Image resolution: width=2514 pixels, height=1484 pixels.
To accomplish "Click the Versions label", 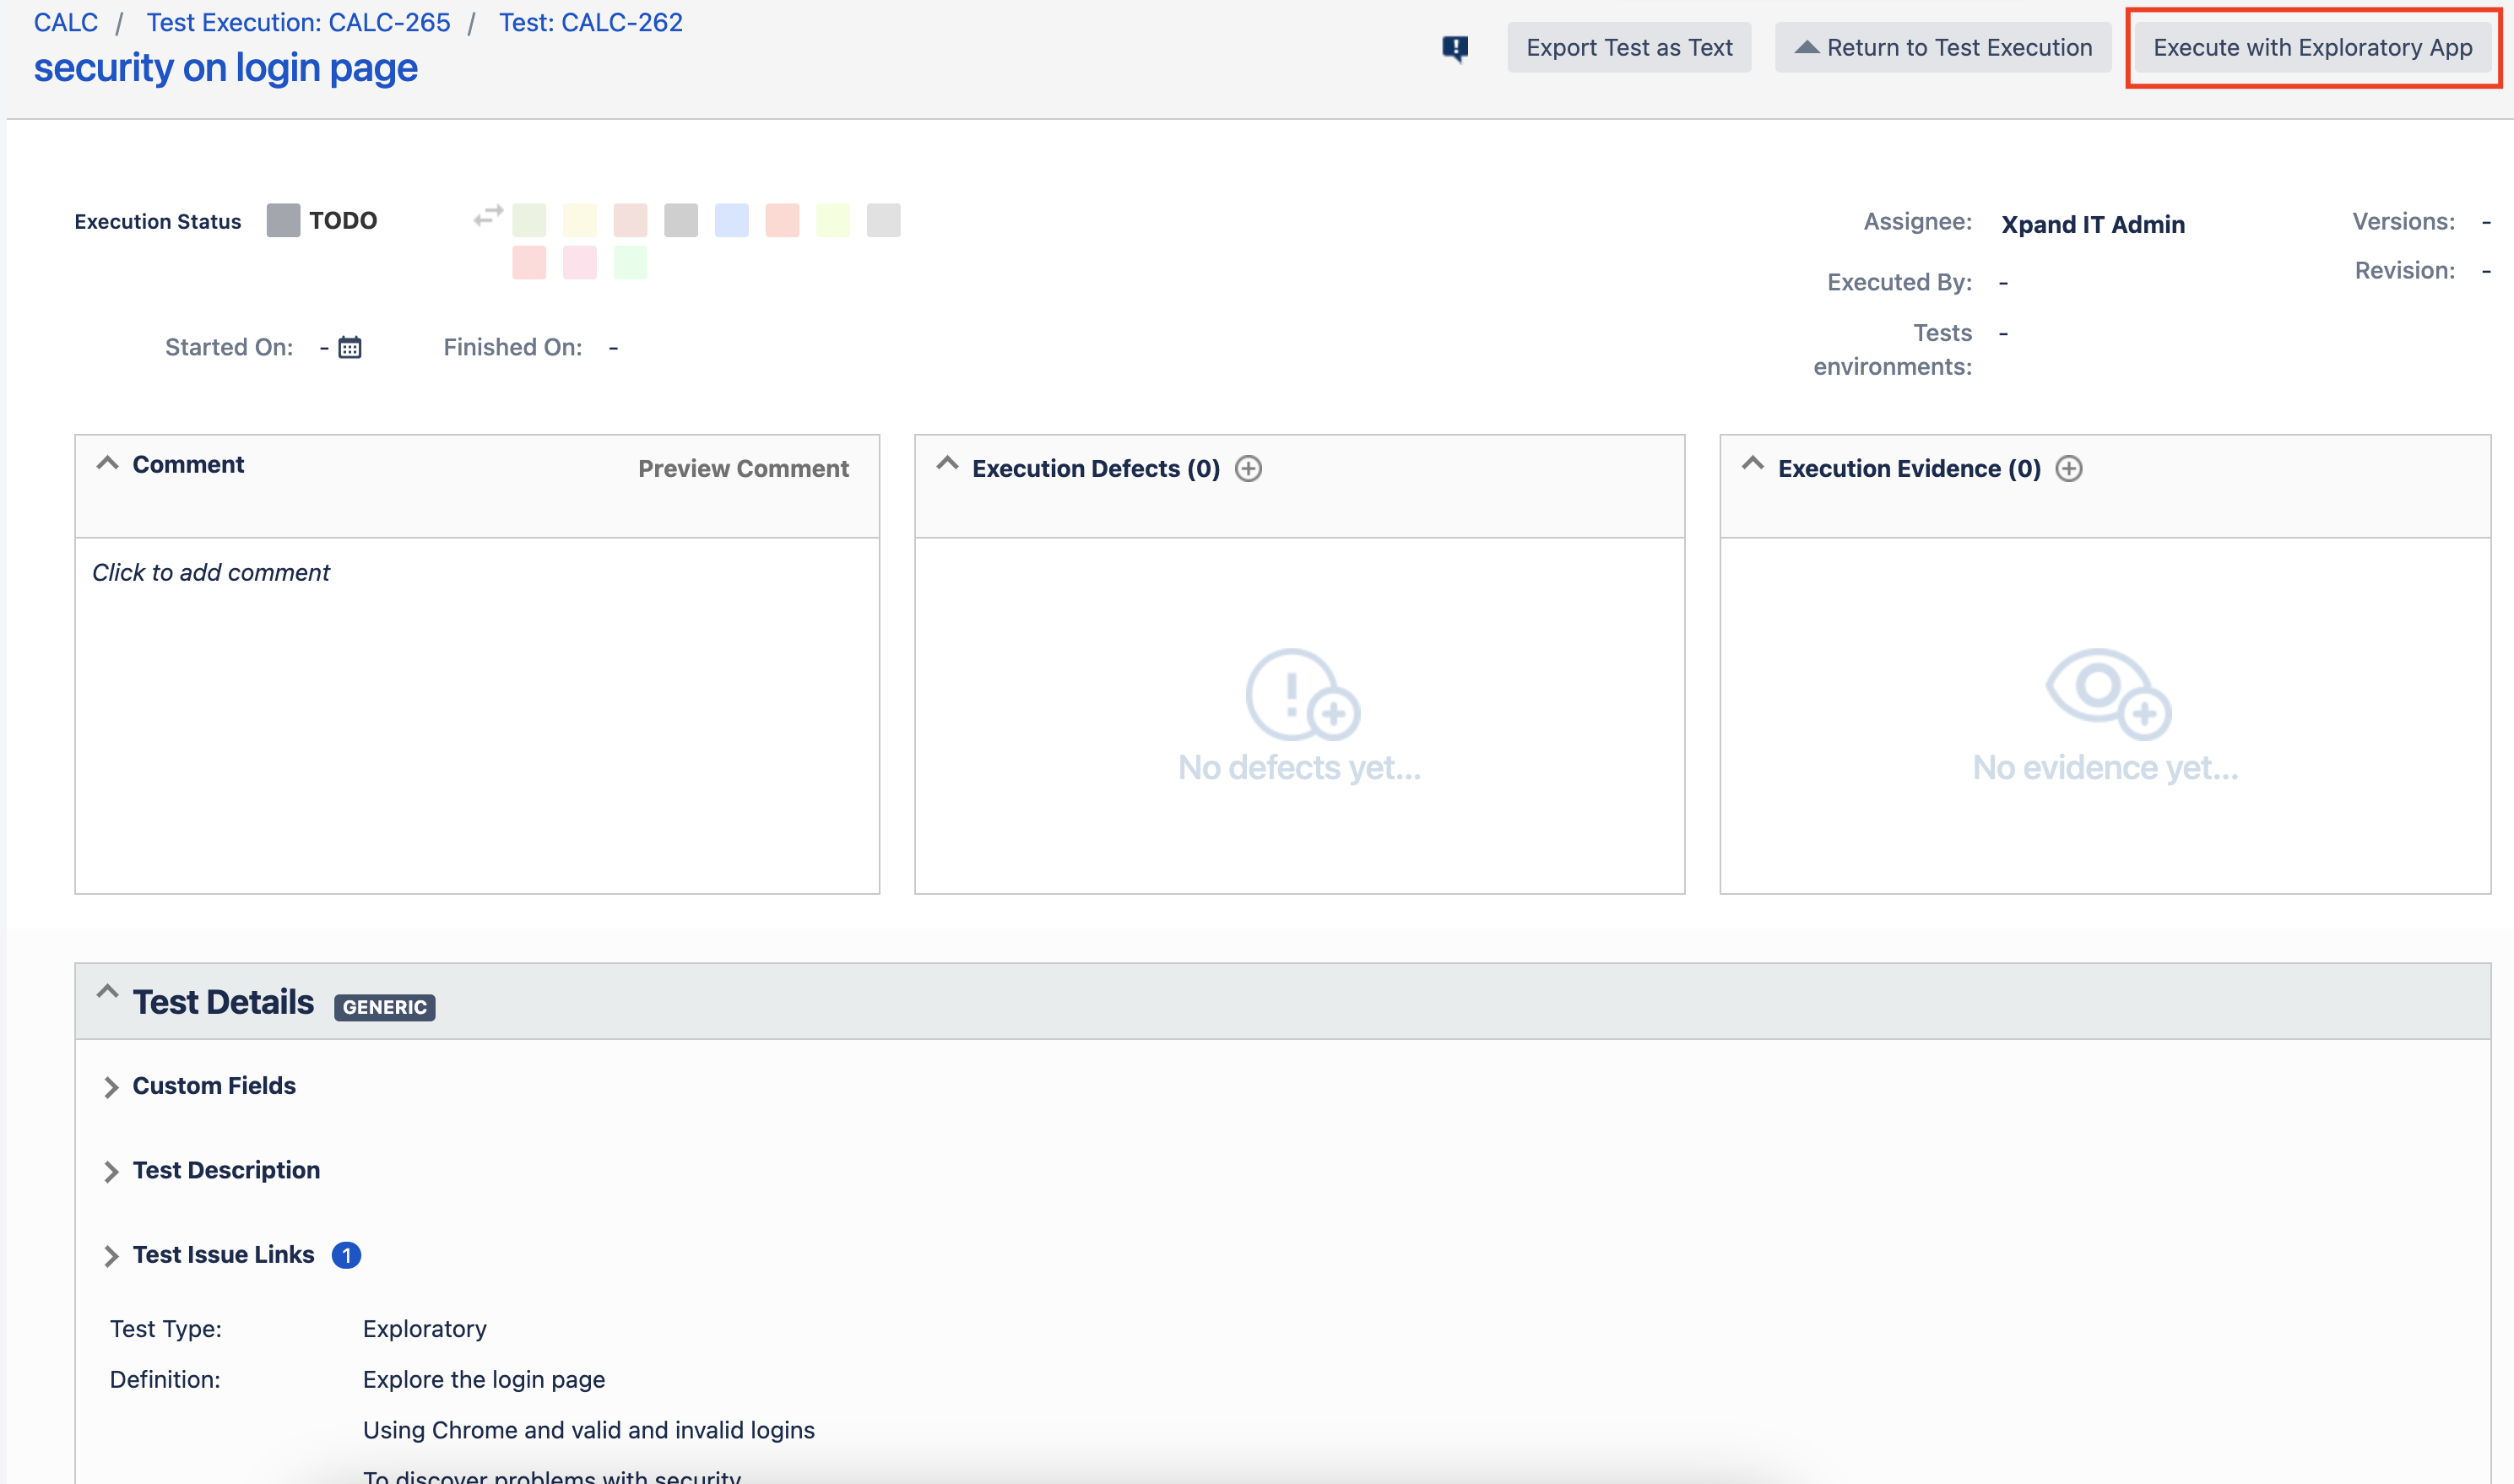I will [2404, 221].
